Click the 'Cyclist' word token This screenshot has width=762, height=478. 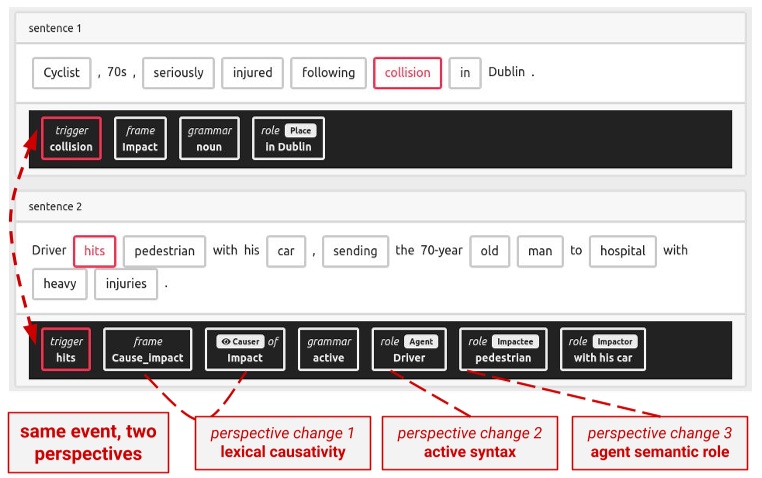pos(62,73)
